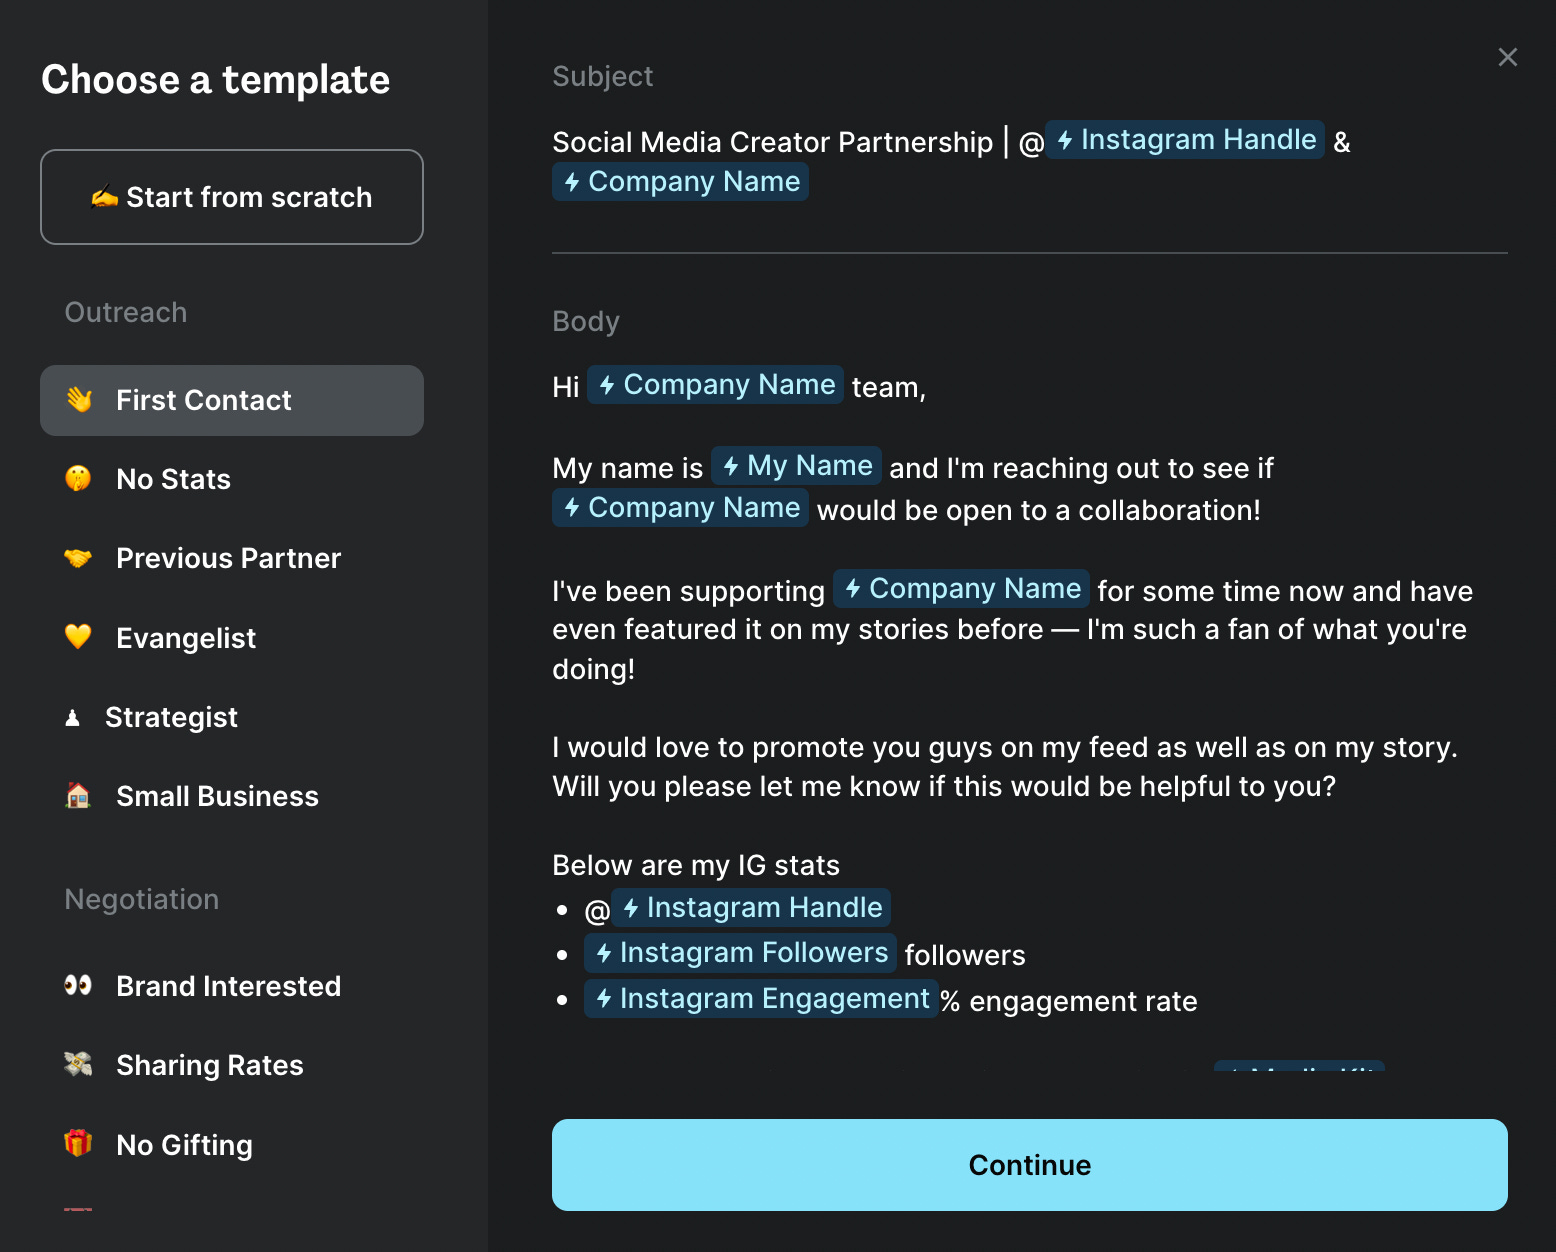
Task: Select the No Stats template
Action: point(174,479)
